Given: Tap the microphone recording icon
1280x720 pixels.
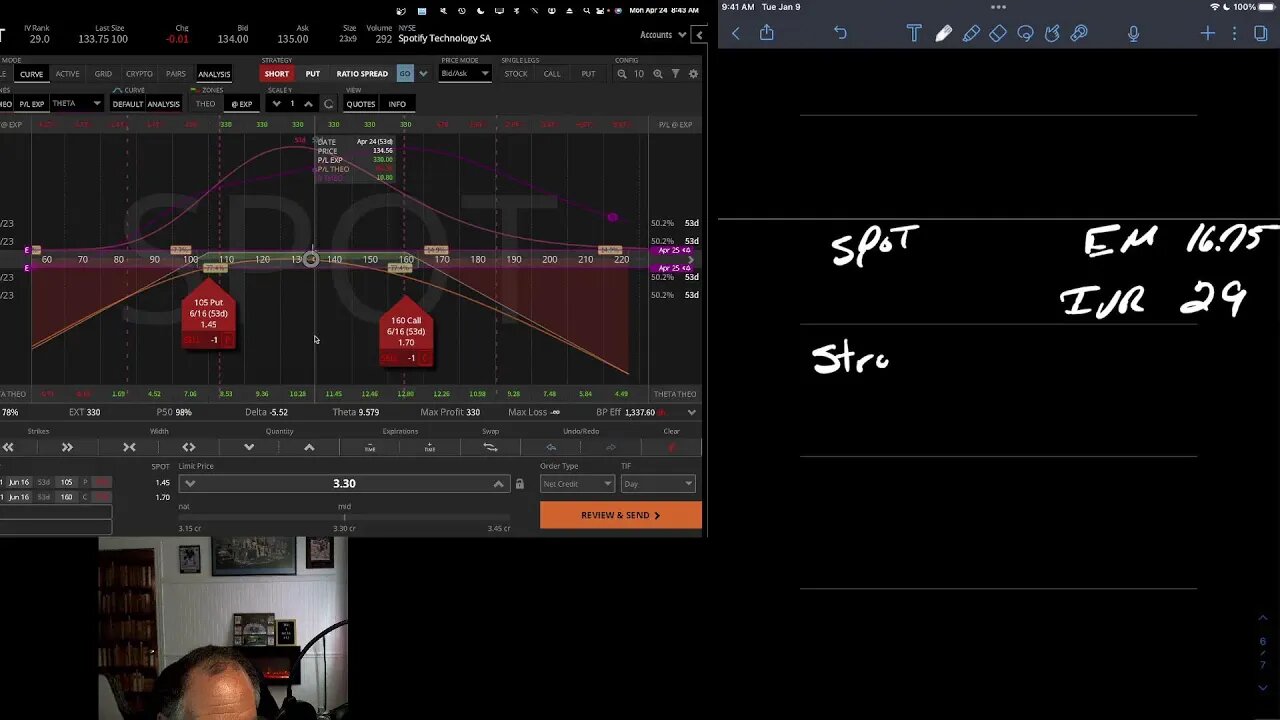Looking at the screenshot, I should pos(1133,33).
